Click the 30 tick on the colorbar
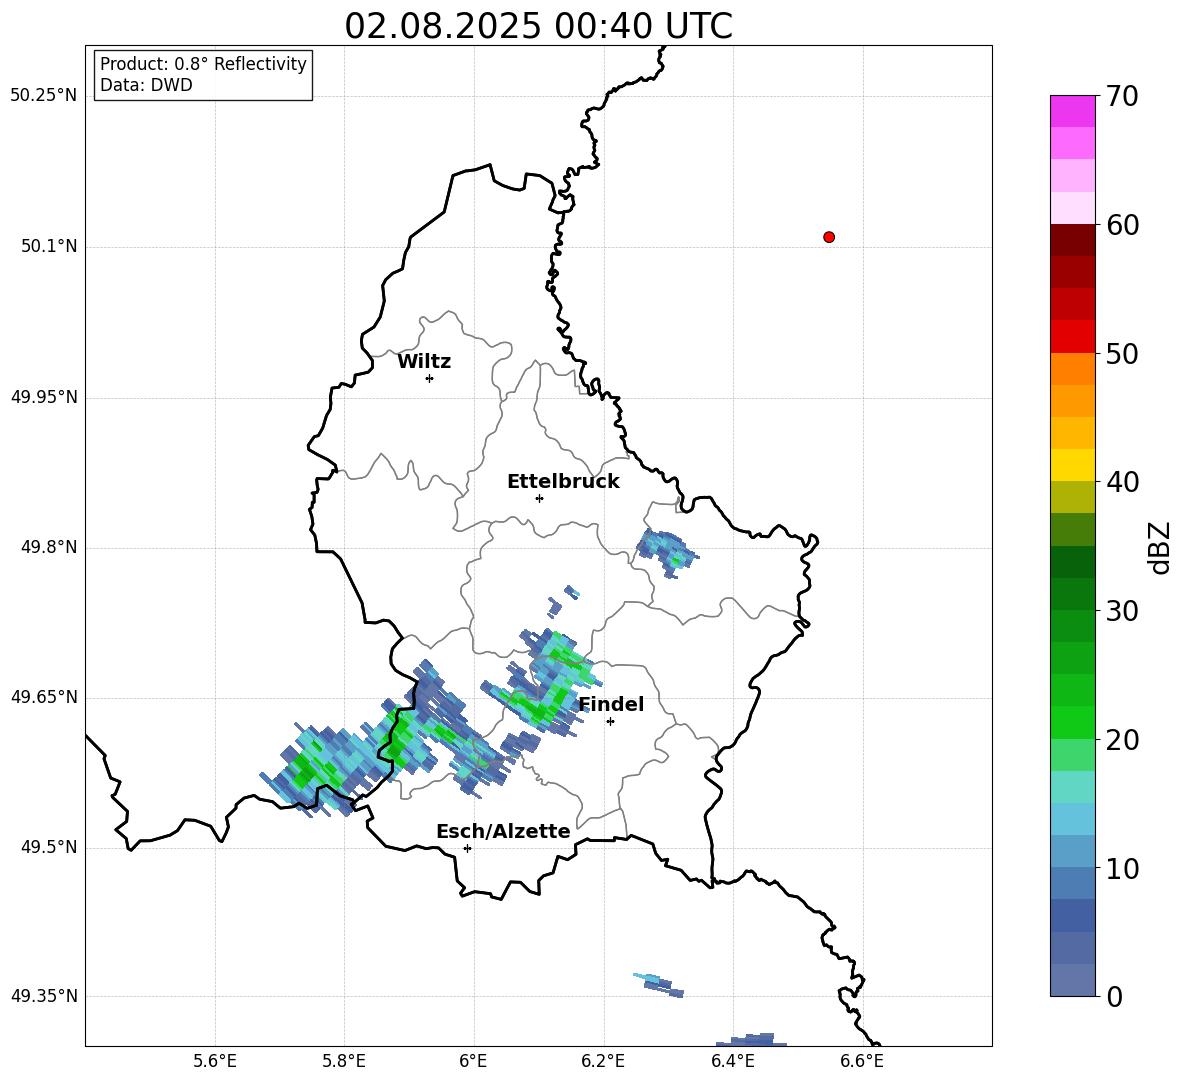Image resolution: width=1184 pixels, height=1081 pixels. point(1122,611)
